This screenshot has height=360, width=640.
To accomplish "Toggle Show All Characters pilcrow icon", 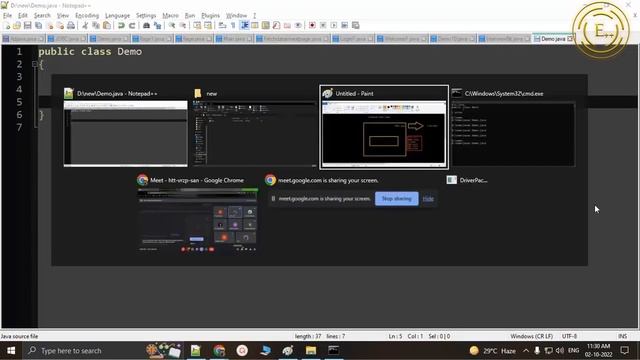I will coord(233,26).
